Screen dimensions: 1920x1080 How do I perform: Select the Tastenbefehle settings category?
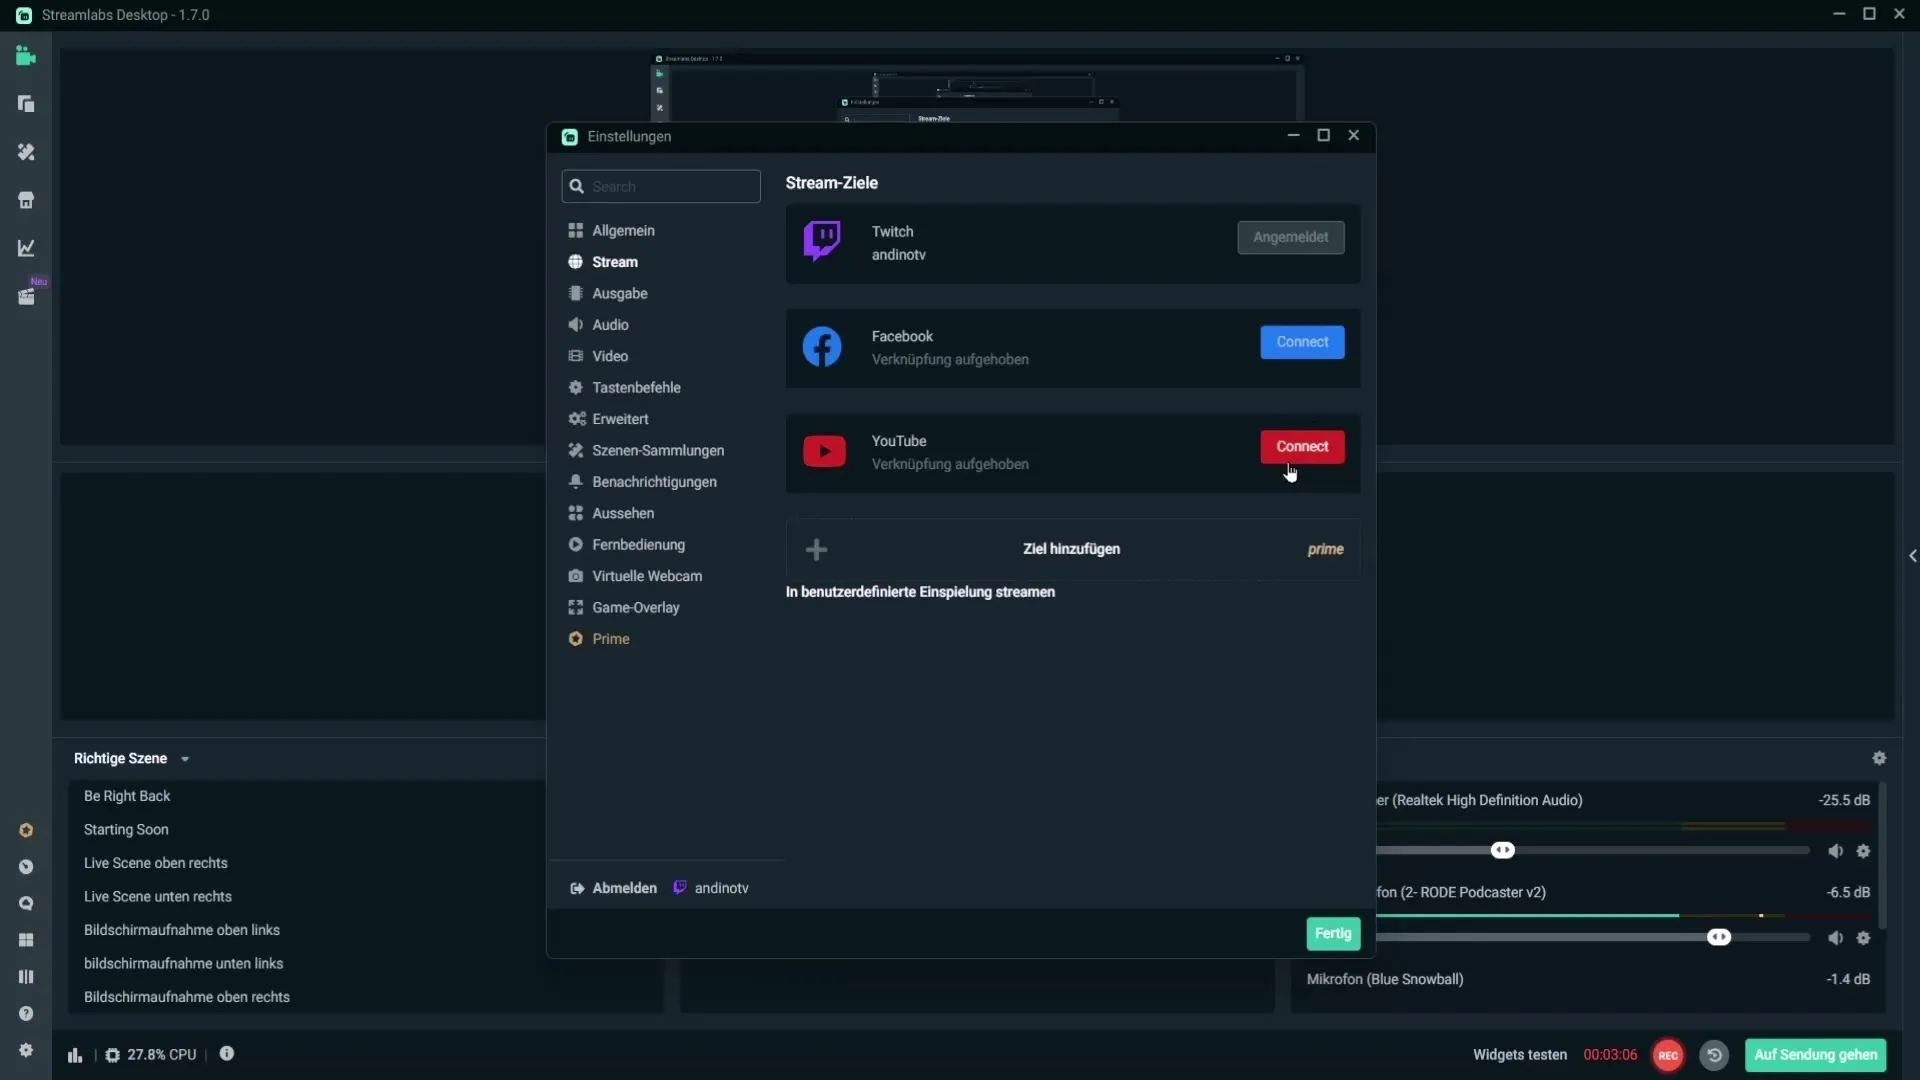[636, 387]
